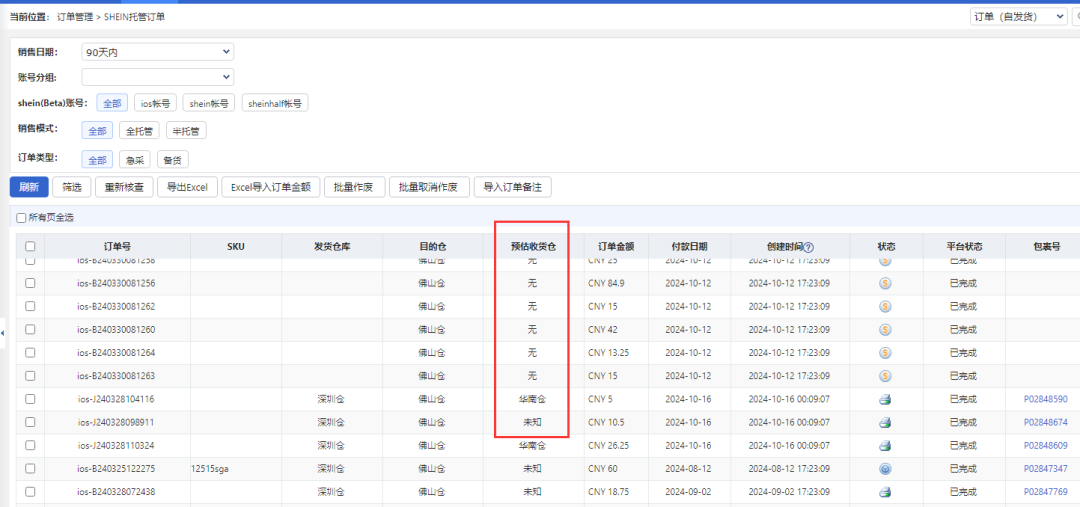Viewport: 1080px width, 507px height.
Task: Open the 销售日期 dropdown showing 90天内
Action: pyautogui.click(x=158, y=52)
